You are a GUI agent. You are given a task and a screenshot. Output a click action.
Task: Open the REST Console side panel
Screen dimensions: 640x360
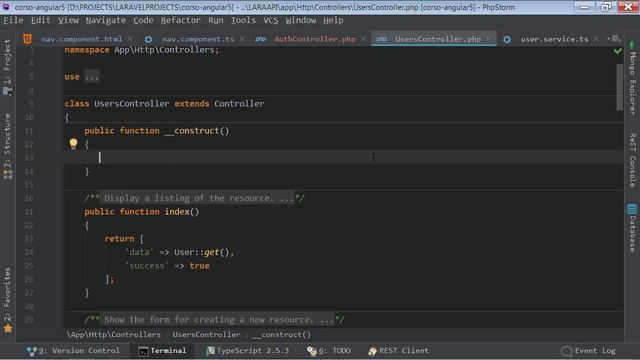click(632, 160)
